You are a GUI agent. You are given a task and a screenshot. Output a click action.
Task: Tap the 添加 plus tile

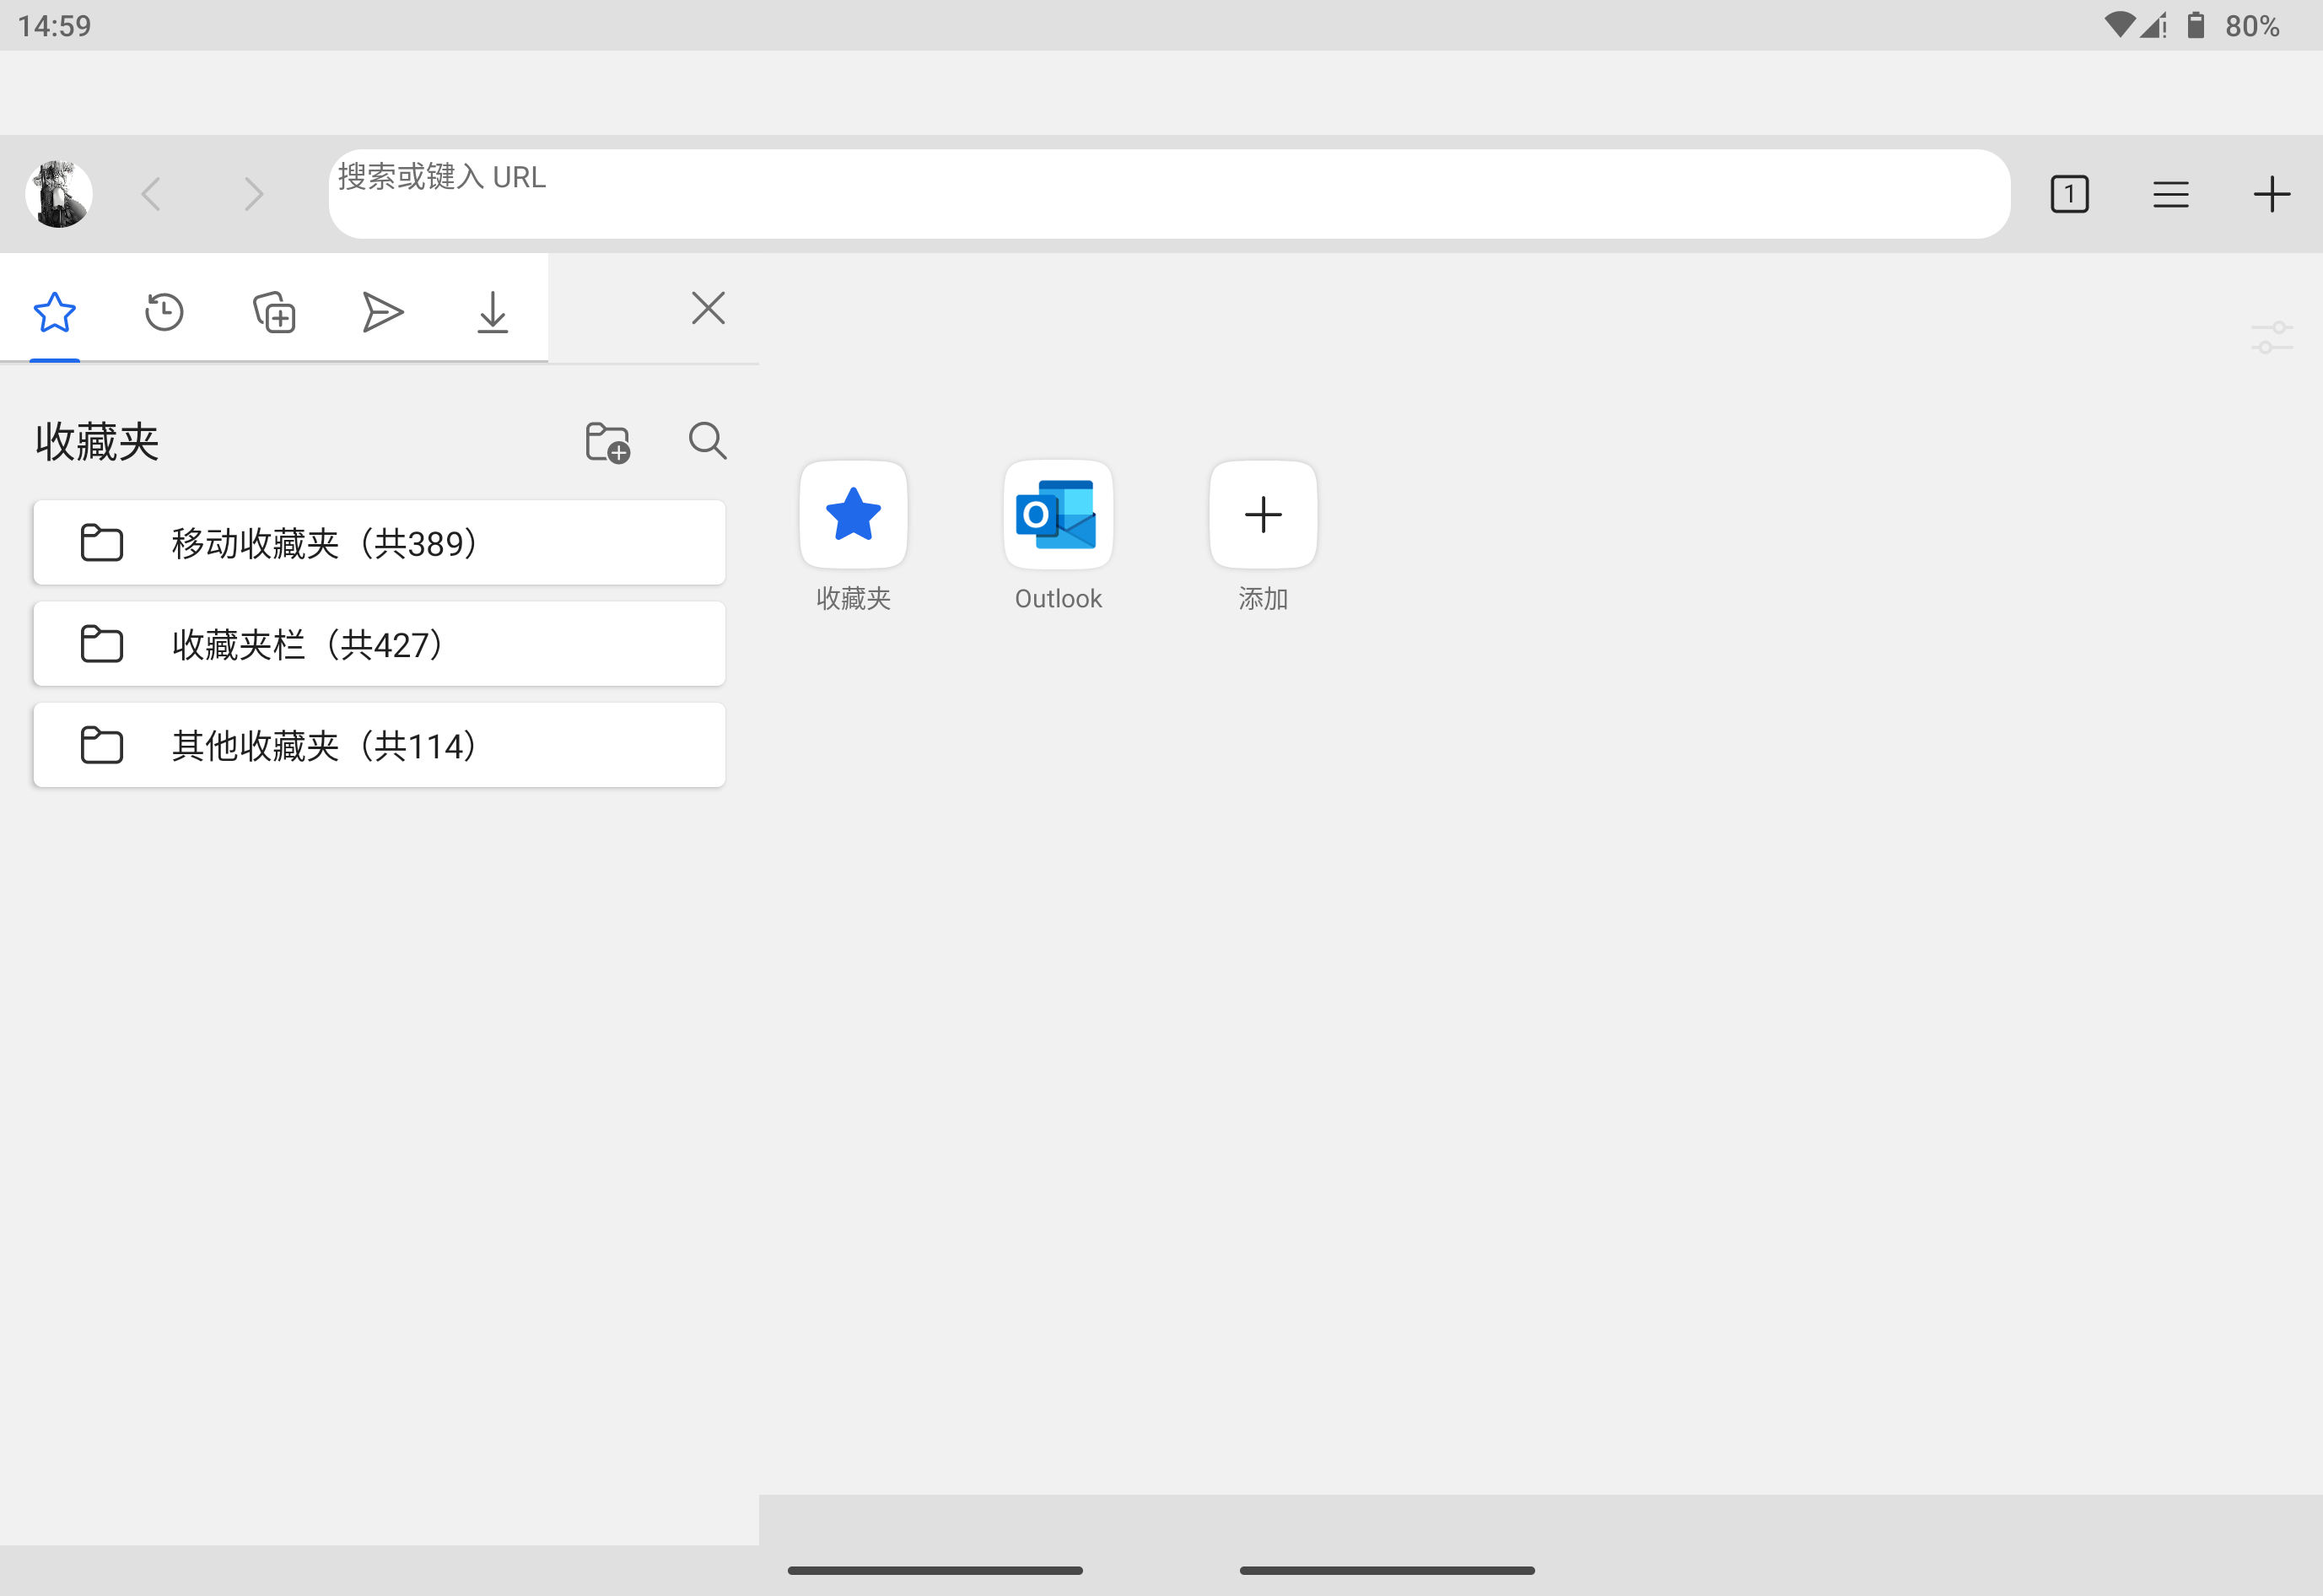(1263, 515)
